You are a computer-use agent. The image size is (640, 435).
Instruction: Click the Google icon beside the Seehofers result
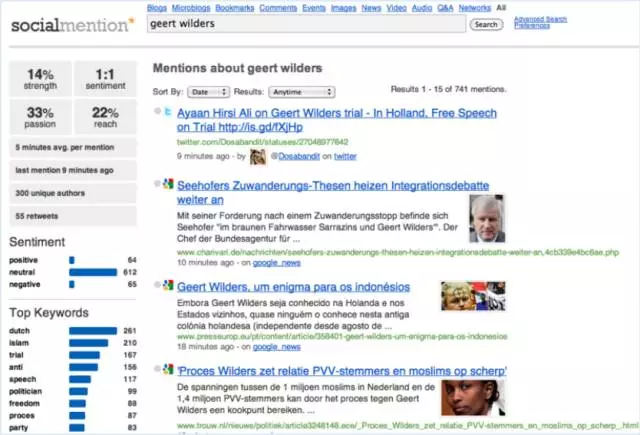click(x=168, y=185)
